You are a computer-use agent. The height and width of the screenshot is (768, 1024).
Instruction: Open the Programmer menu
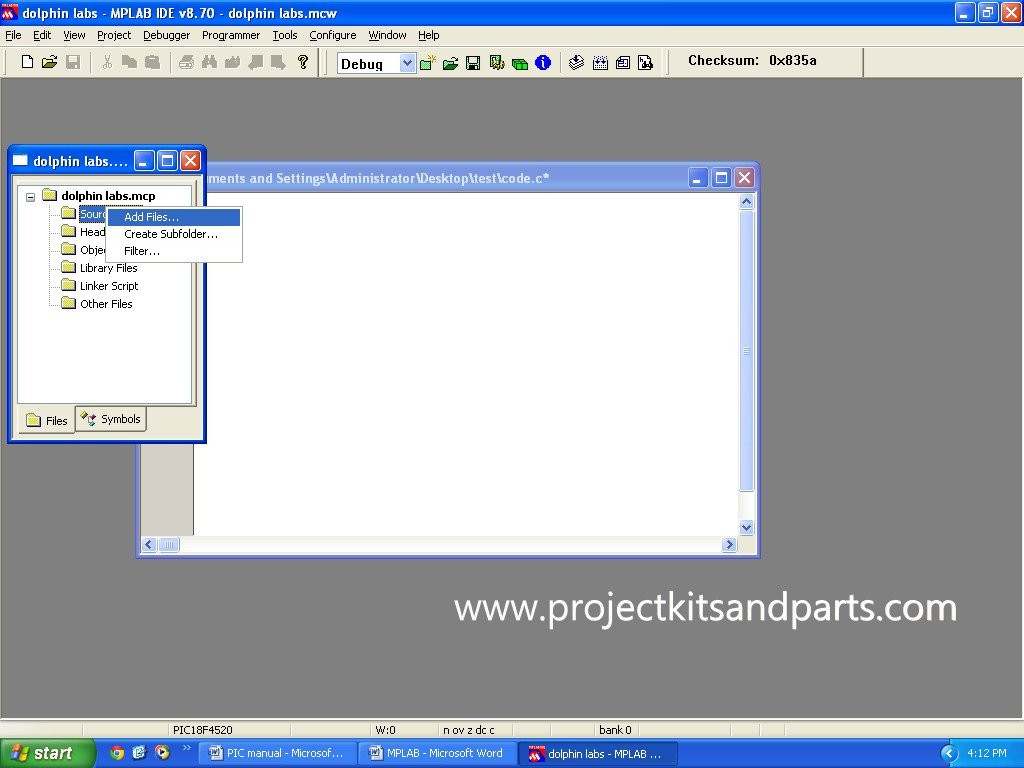tap(230, 35)
